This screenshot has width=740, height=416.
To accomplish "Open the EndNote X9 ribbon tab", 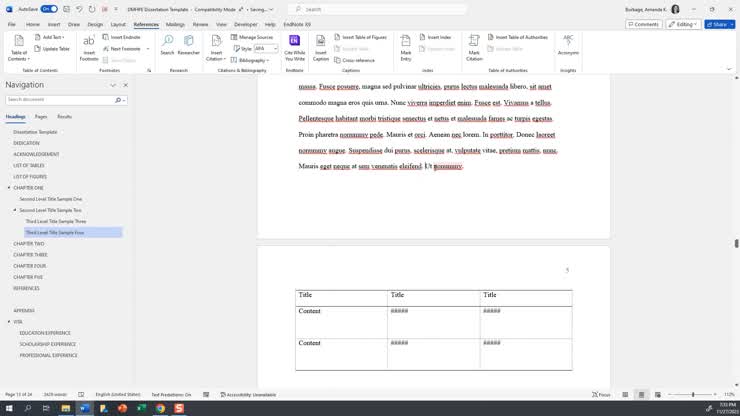I will 297,24.
